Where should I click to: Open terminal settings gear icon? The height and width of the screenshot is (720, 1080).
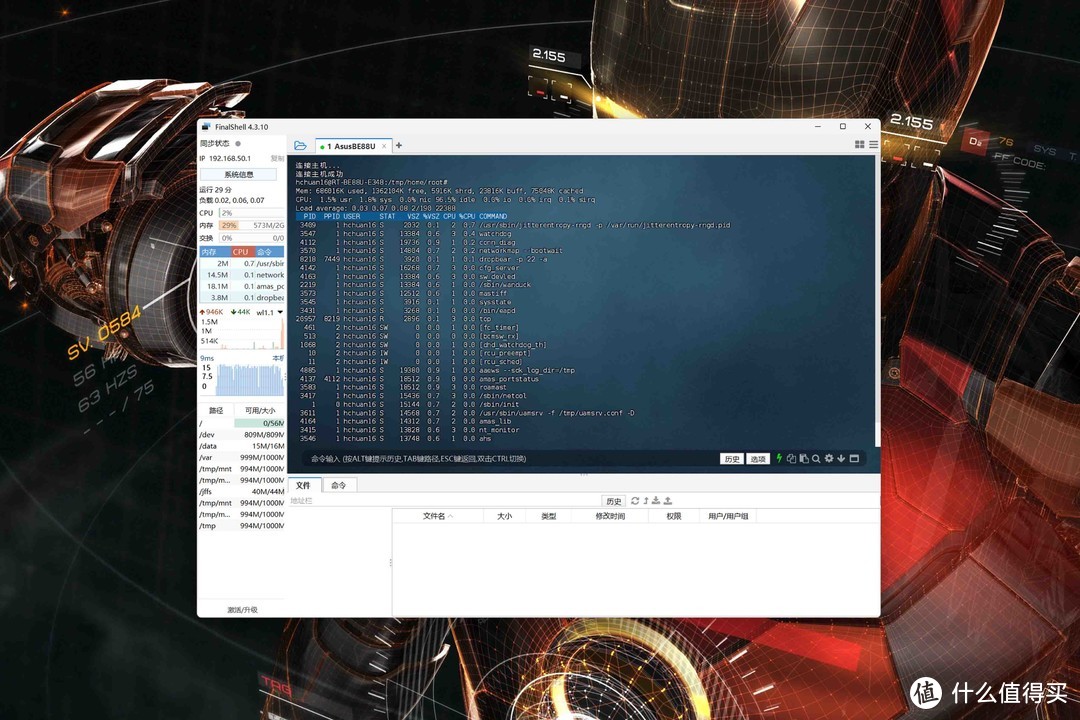[829, 459]
